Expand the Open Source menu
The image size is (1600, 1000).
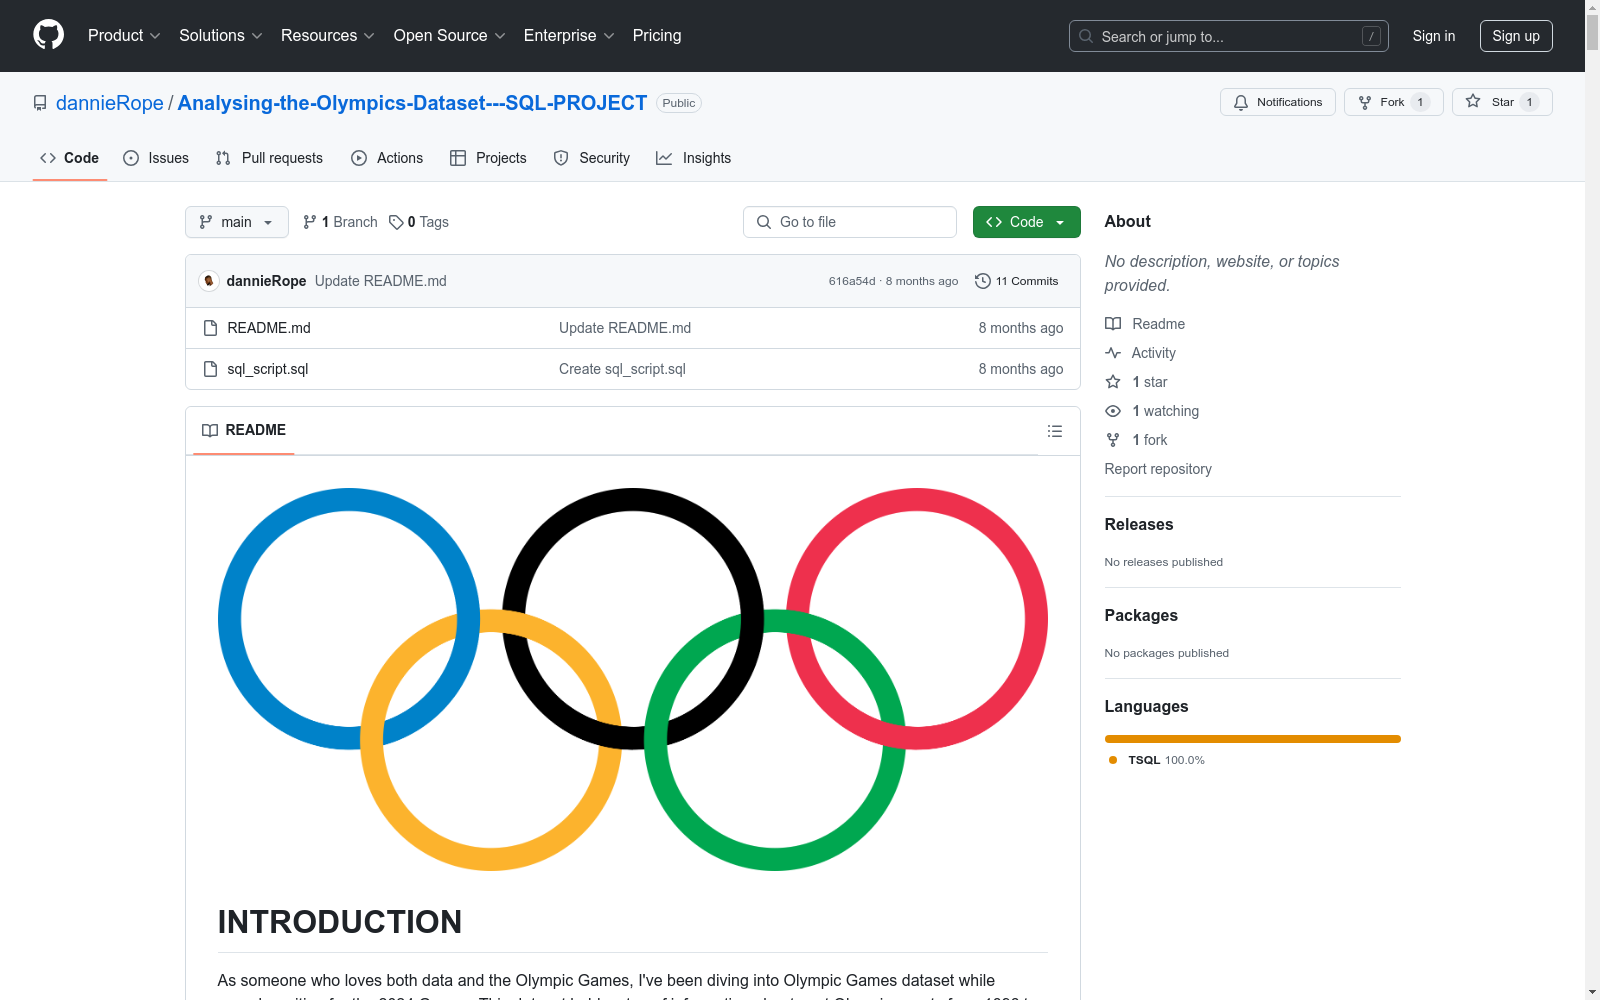click(x=450, y=35)
